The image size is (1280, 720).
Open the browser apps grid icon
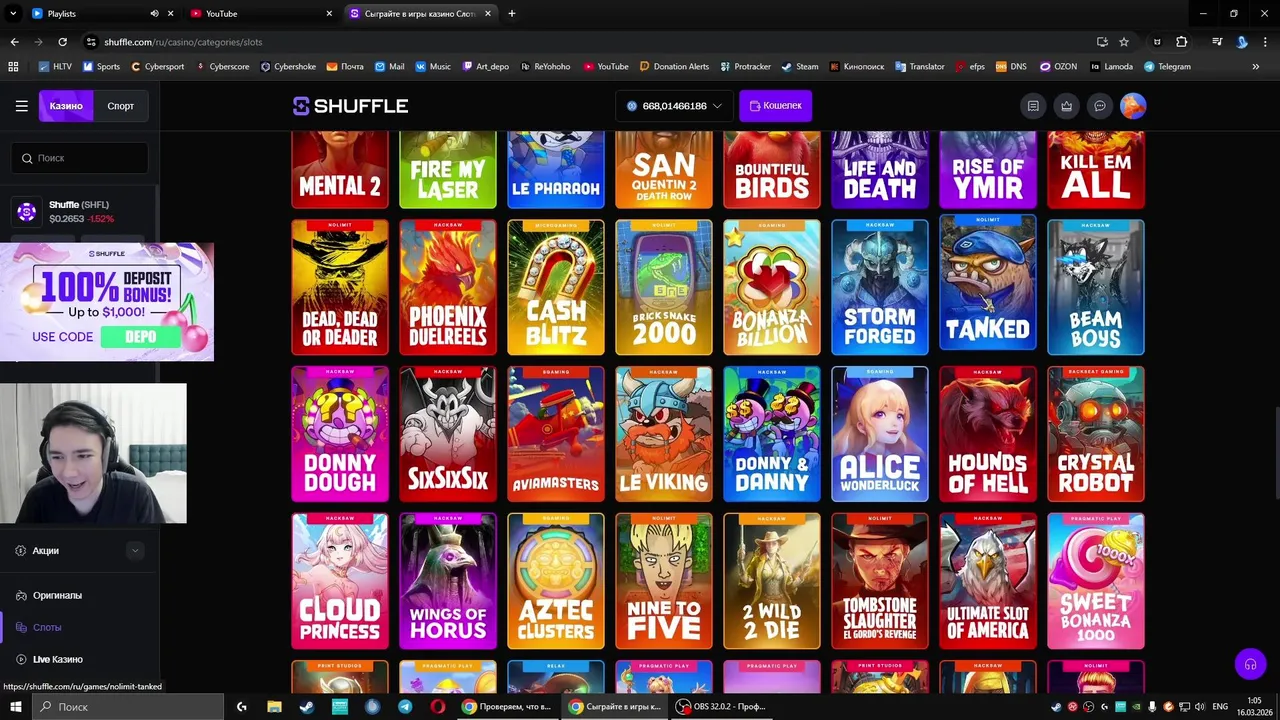(x=13, y=67)
